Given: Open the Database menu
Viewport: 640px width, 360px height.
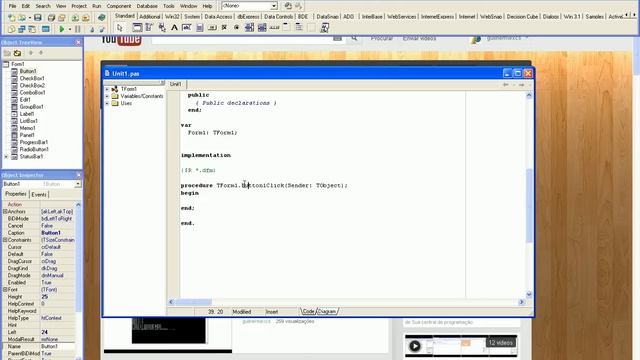Looking at the screenshot, I should tap(147, 6).
